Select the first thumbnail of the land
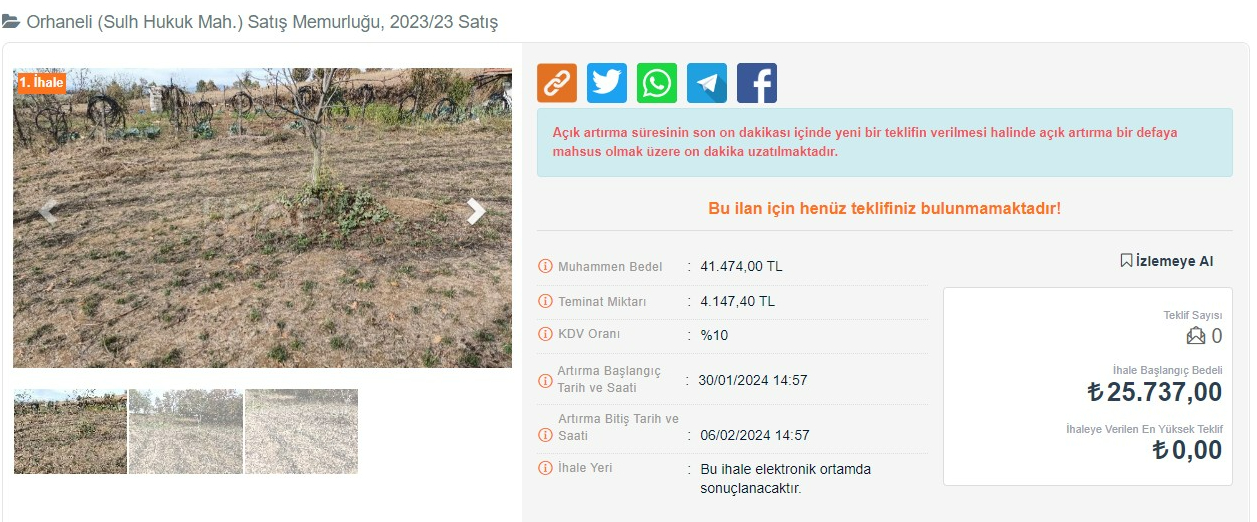This screenshot has width=1257, height=522. [x=70, y=431]
